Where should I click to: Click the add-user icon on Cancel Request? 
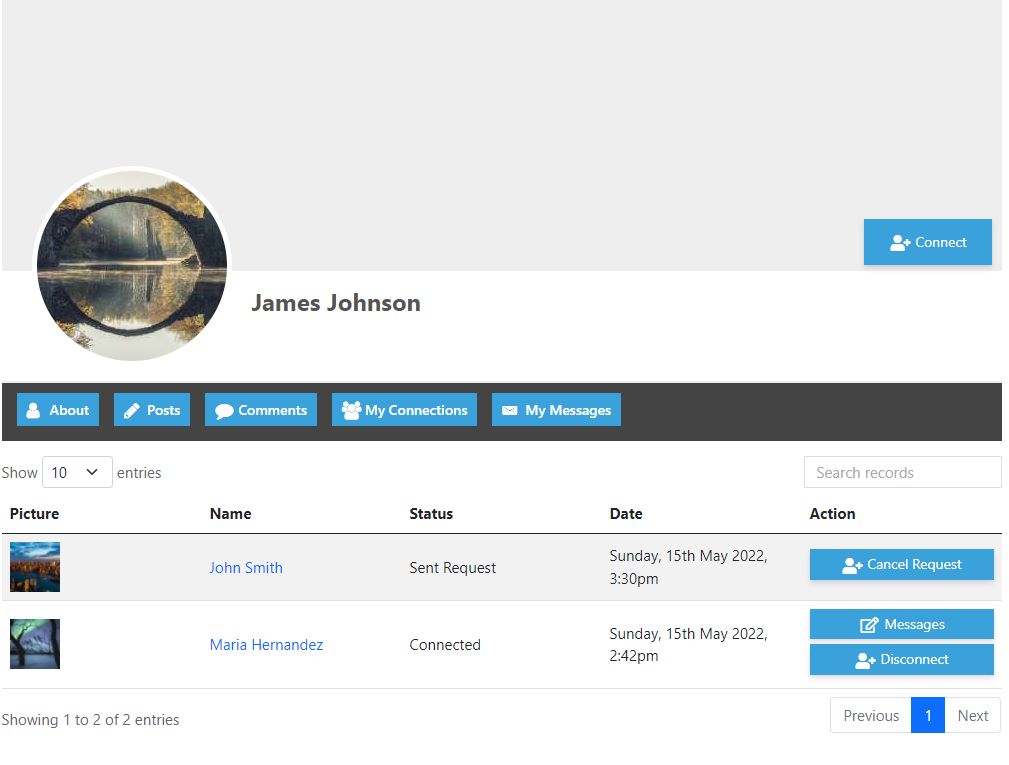[x=852, y=566]
